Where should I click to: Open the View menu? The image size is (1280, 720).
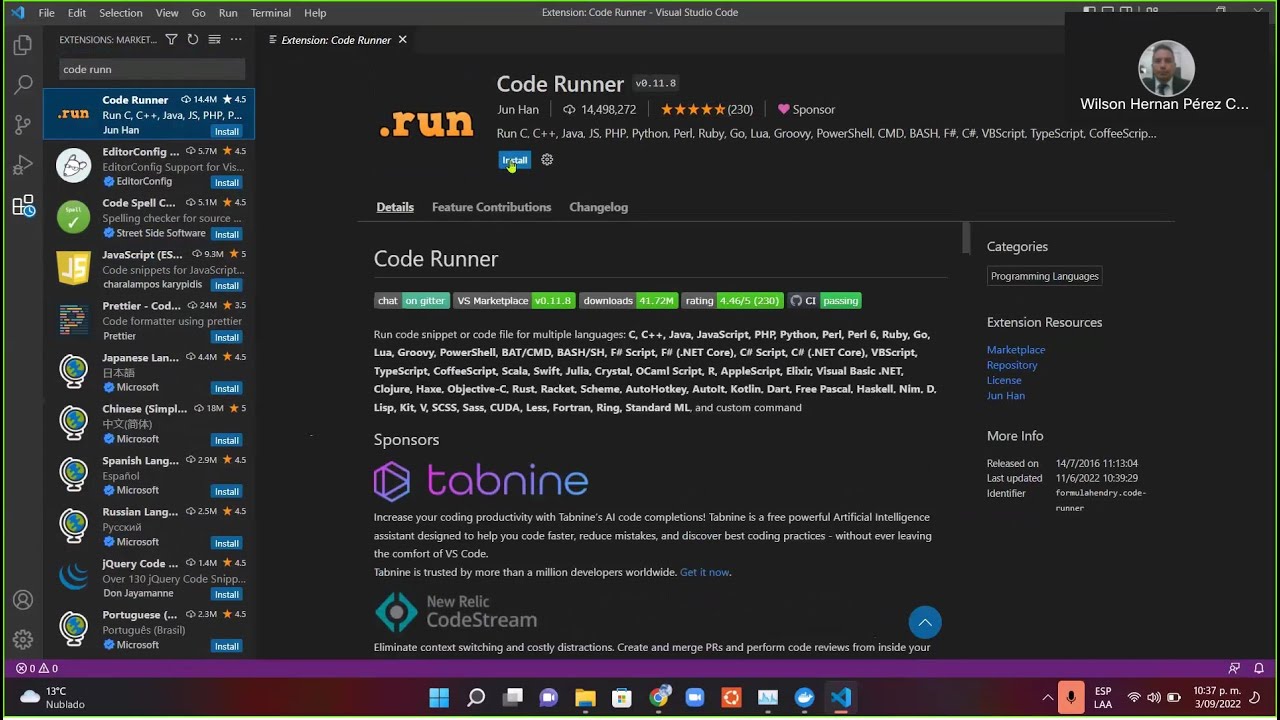[x=167, y=13]
